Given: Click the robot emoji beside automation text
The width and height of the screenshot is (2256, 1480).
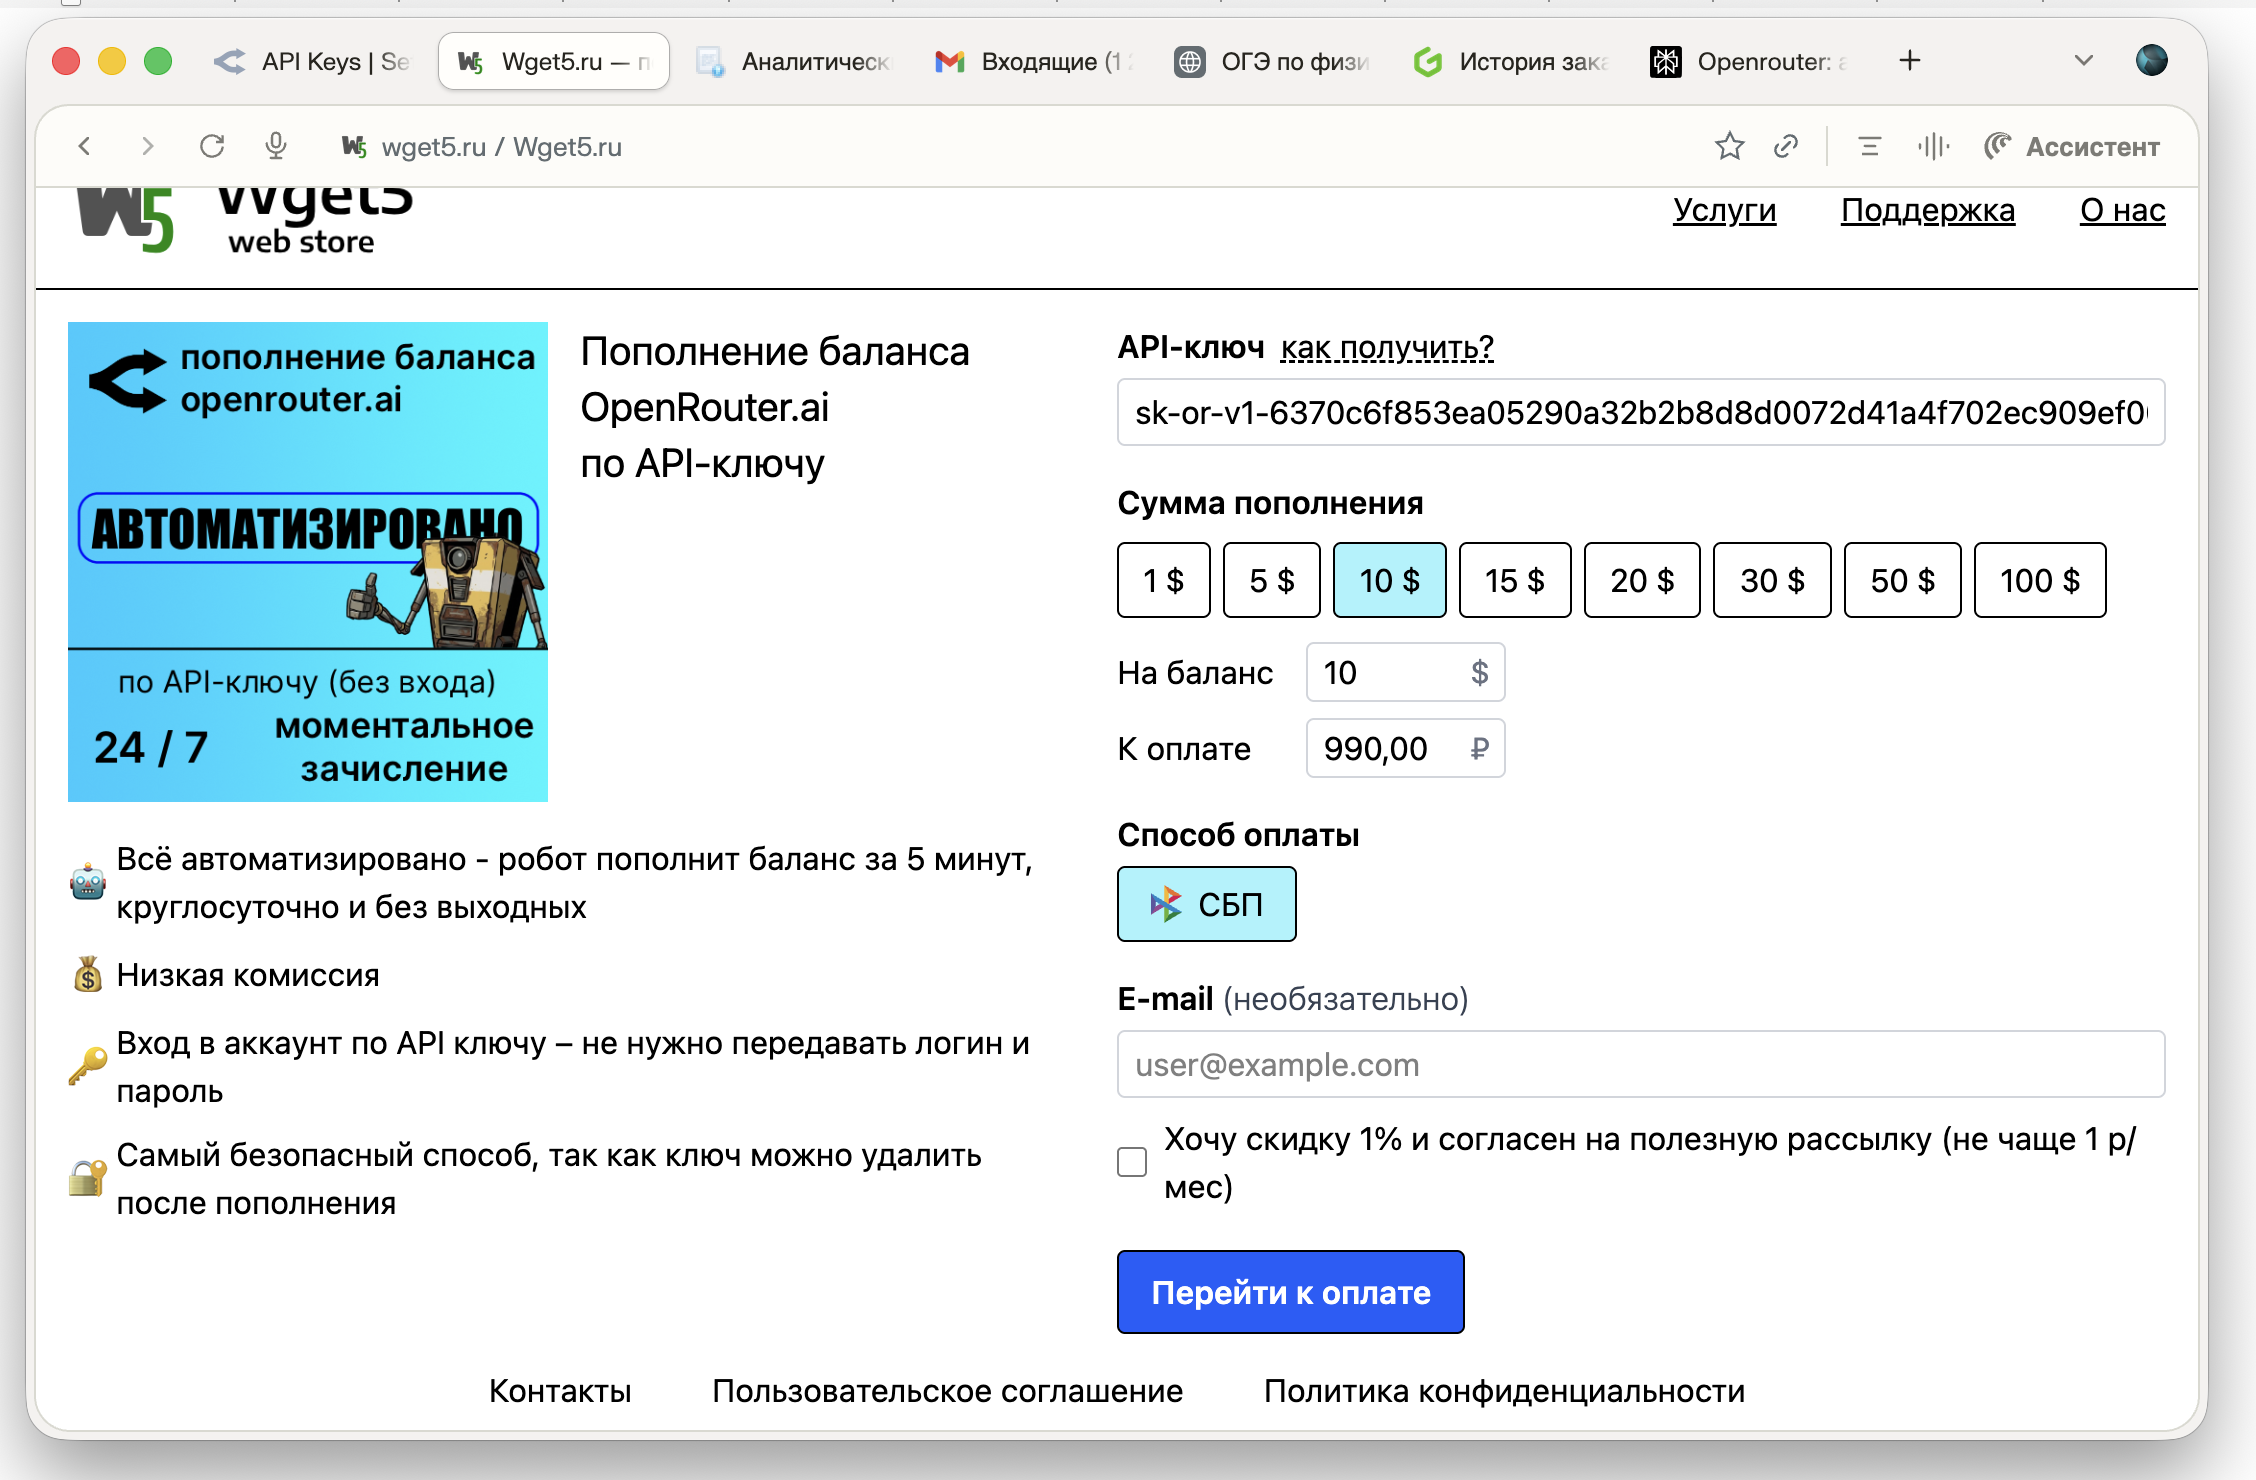Looking at the screenshot, I should point(88,882).
